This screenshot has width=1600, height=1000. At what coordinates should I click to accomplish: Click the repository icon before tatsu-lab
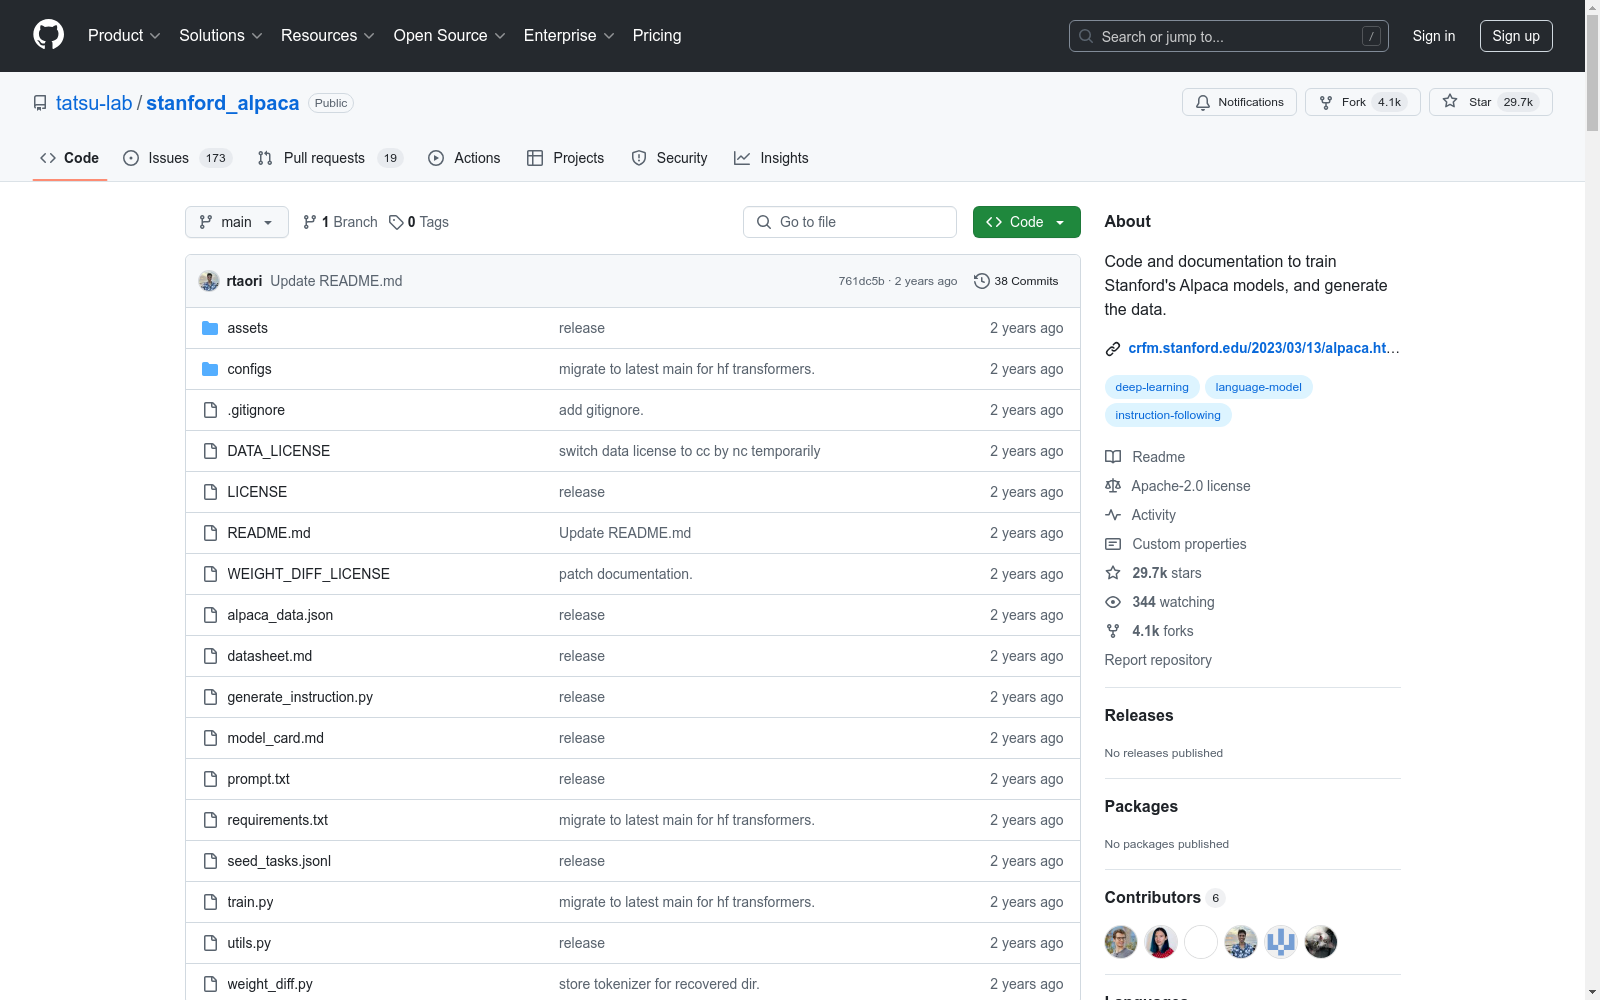[x=40, y=103]
